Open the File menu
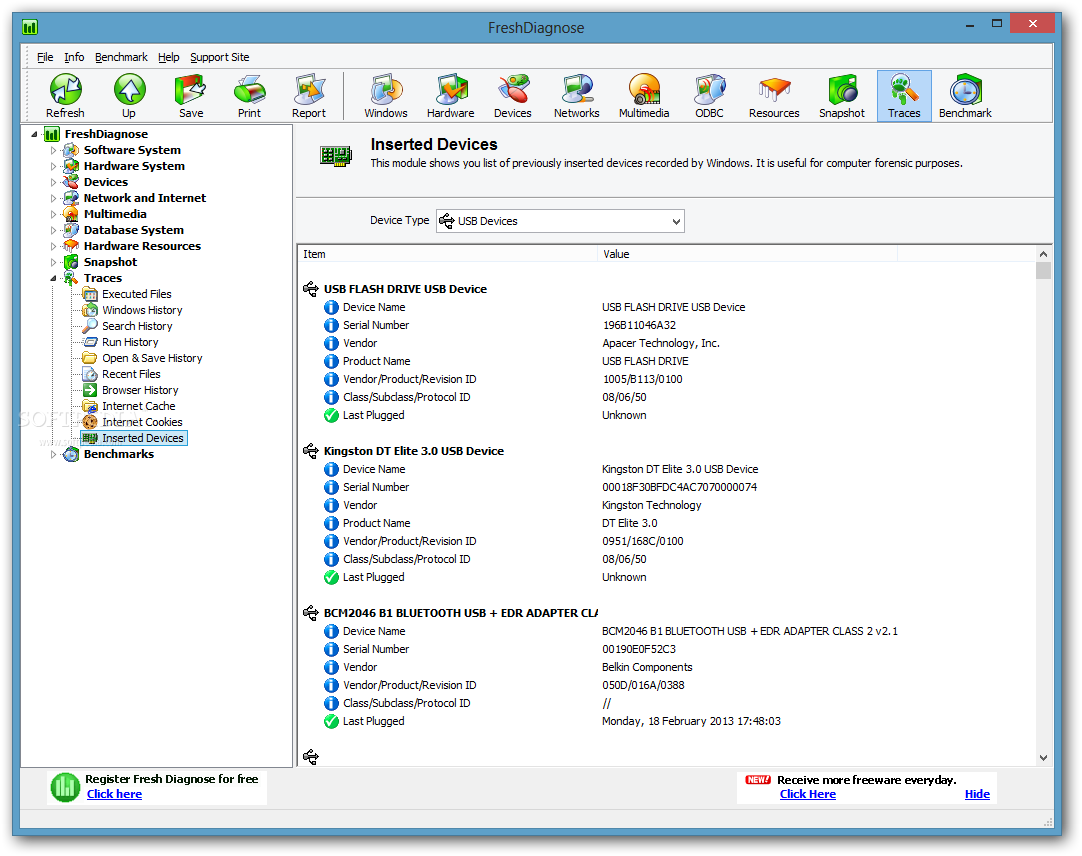 tap(45, 57)
